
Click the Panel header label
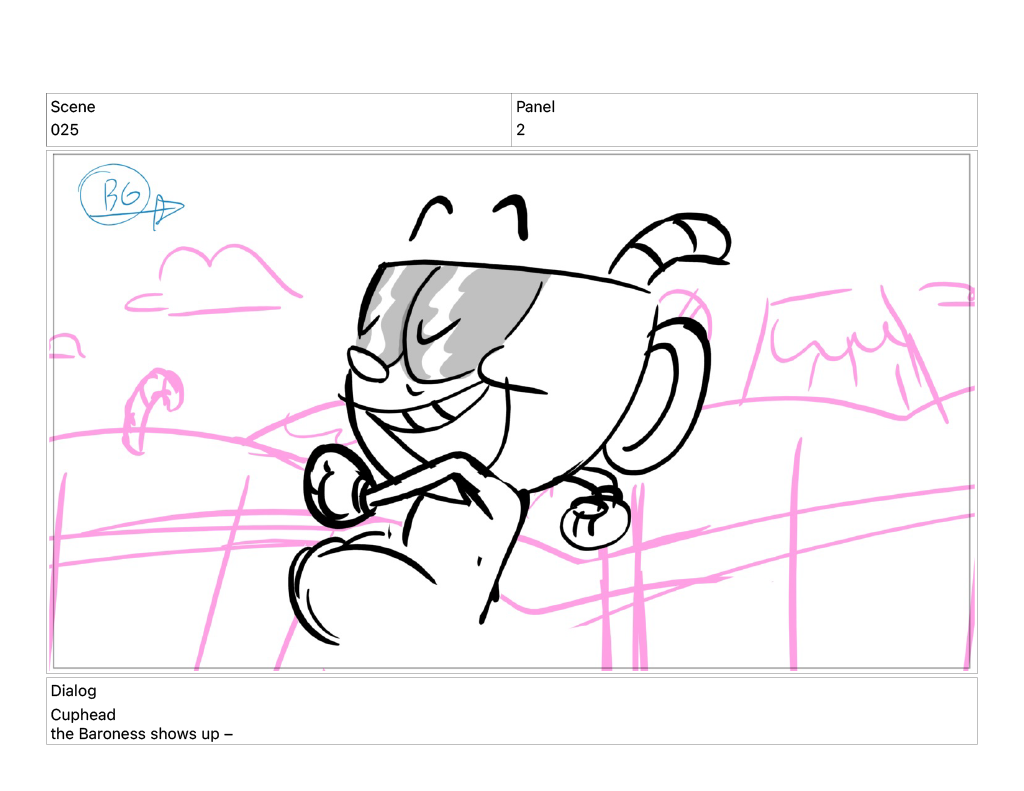pyautogui.click(x=535, y=107)
